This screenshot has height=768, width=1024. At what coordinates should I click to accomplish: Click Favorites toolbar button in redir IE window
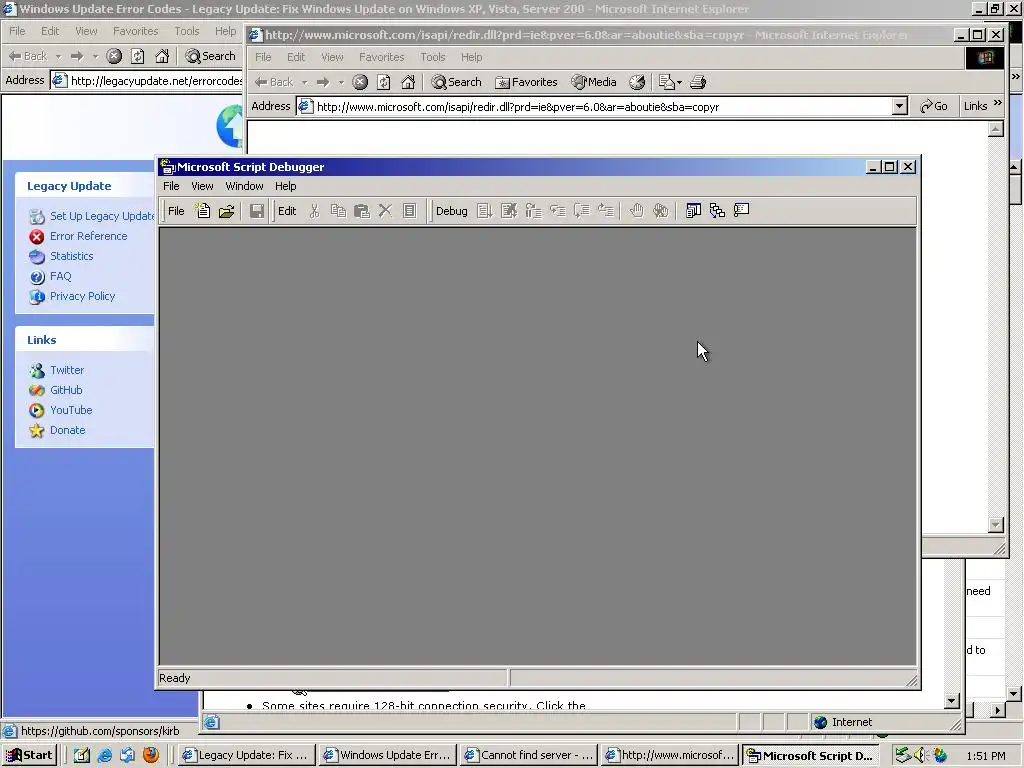coord(526,82)
